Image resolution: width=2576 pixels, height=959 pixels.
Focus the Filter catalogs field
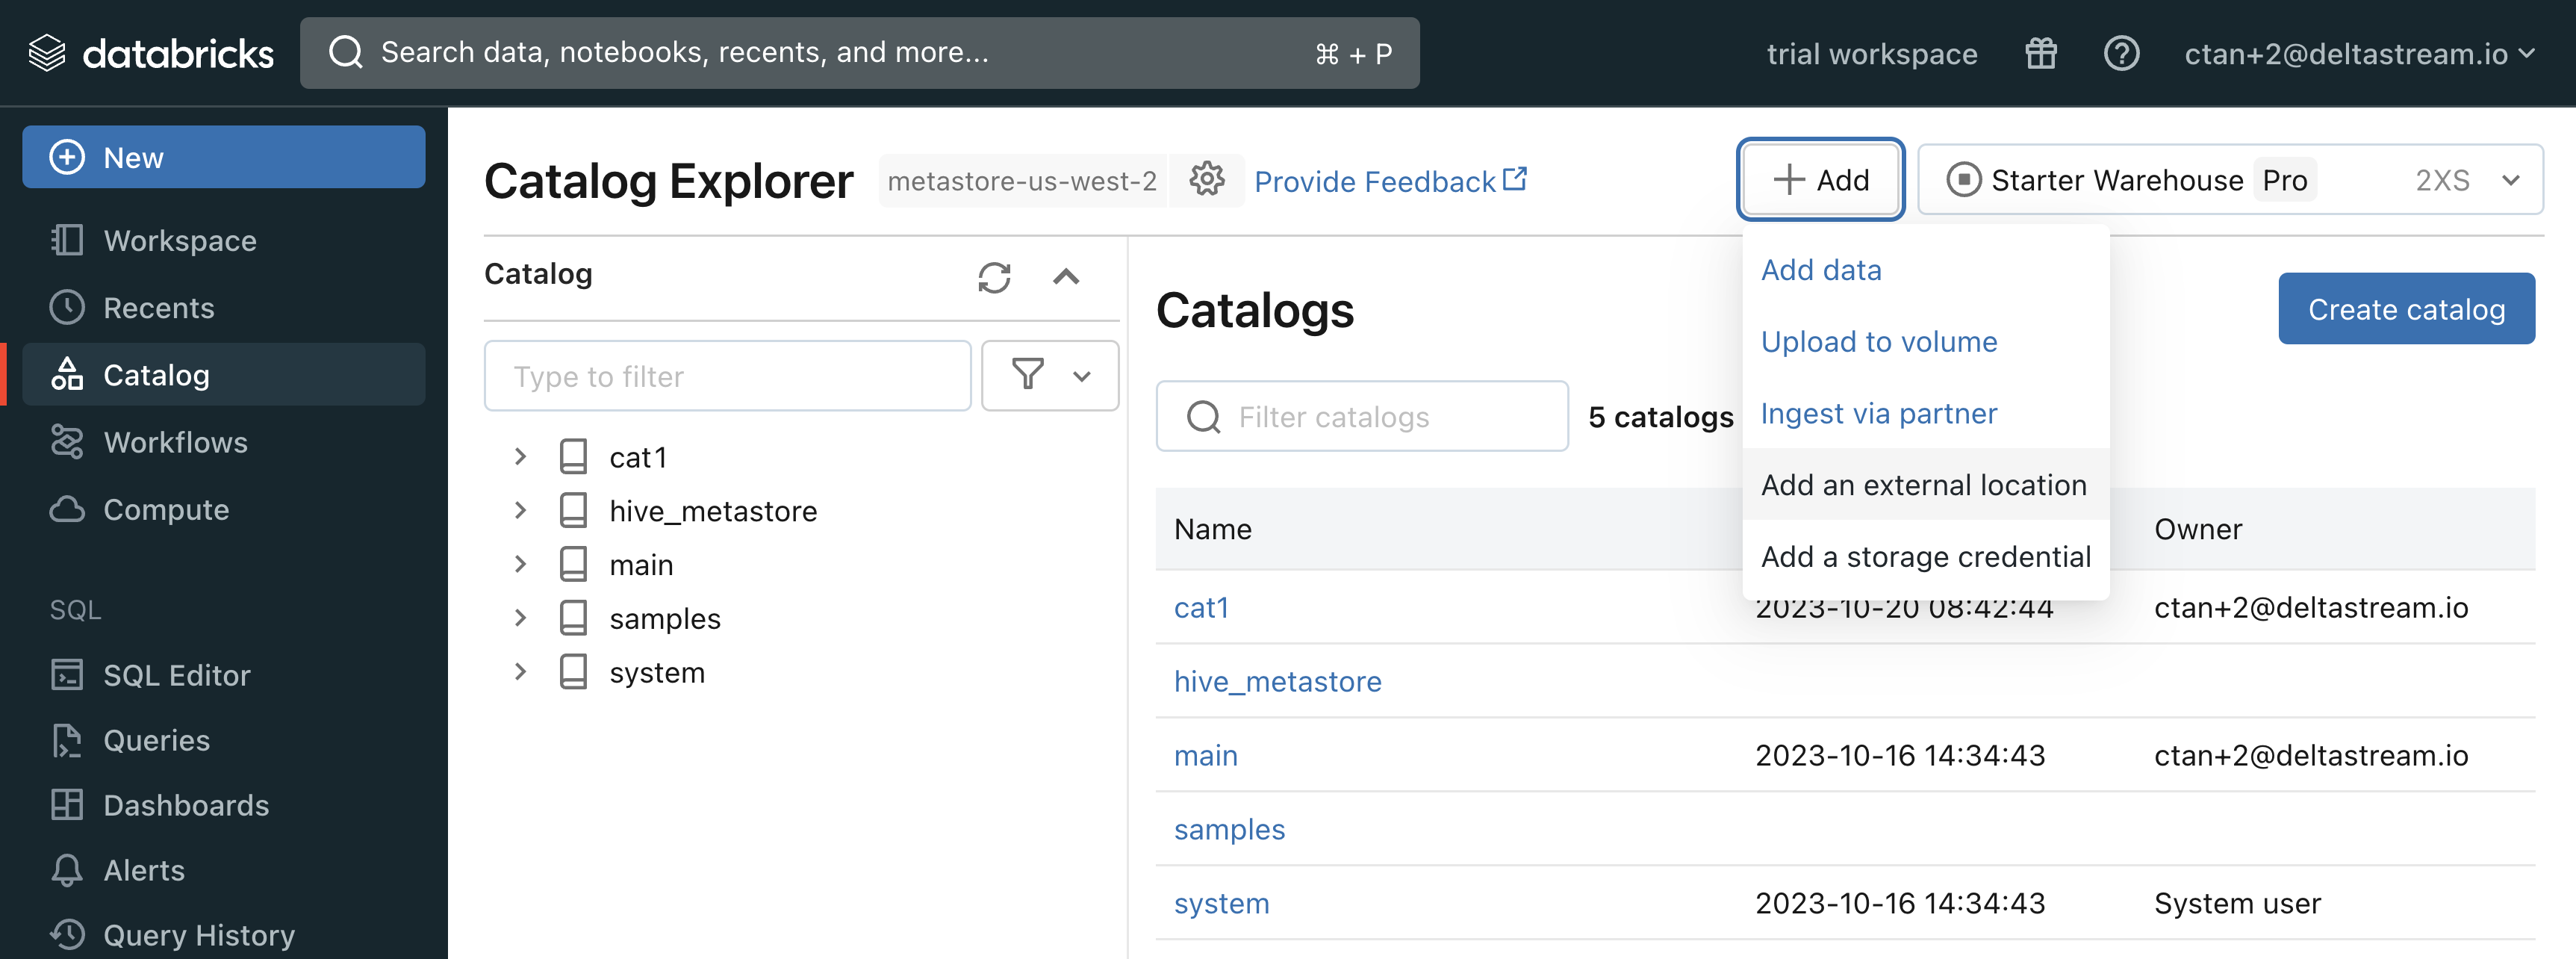point(1362,416)
